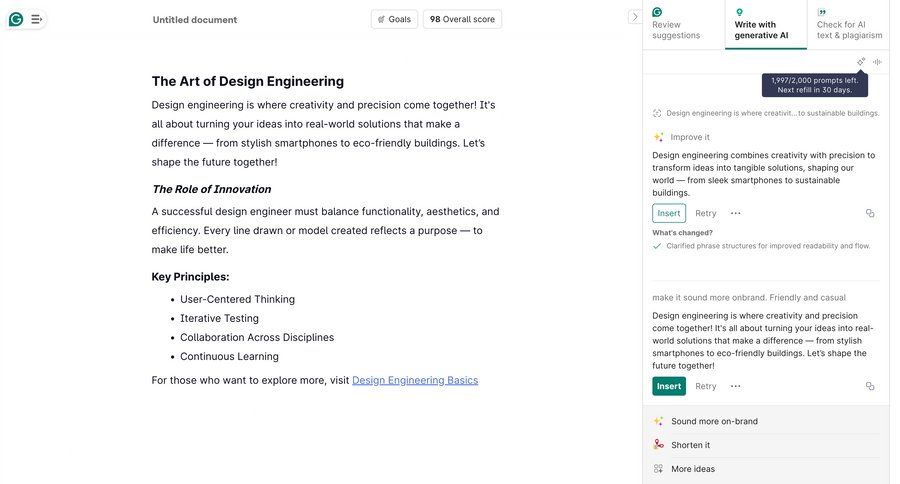Insert the Improve it suggestion
Viewport: 900px width, 484px height.
(669, 213)
